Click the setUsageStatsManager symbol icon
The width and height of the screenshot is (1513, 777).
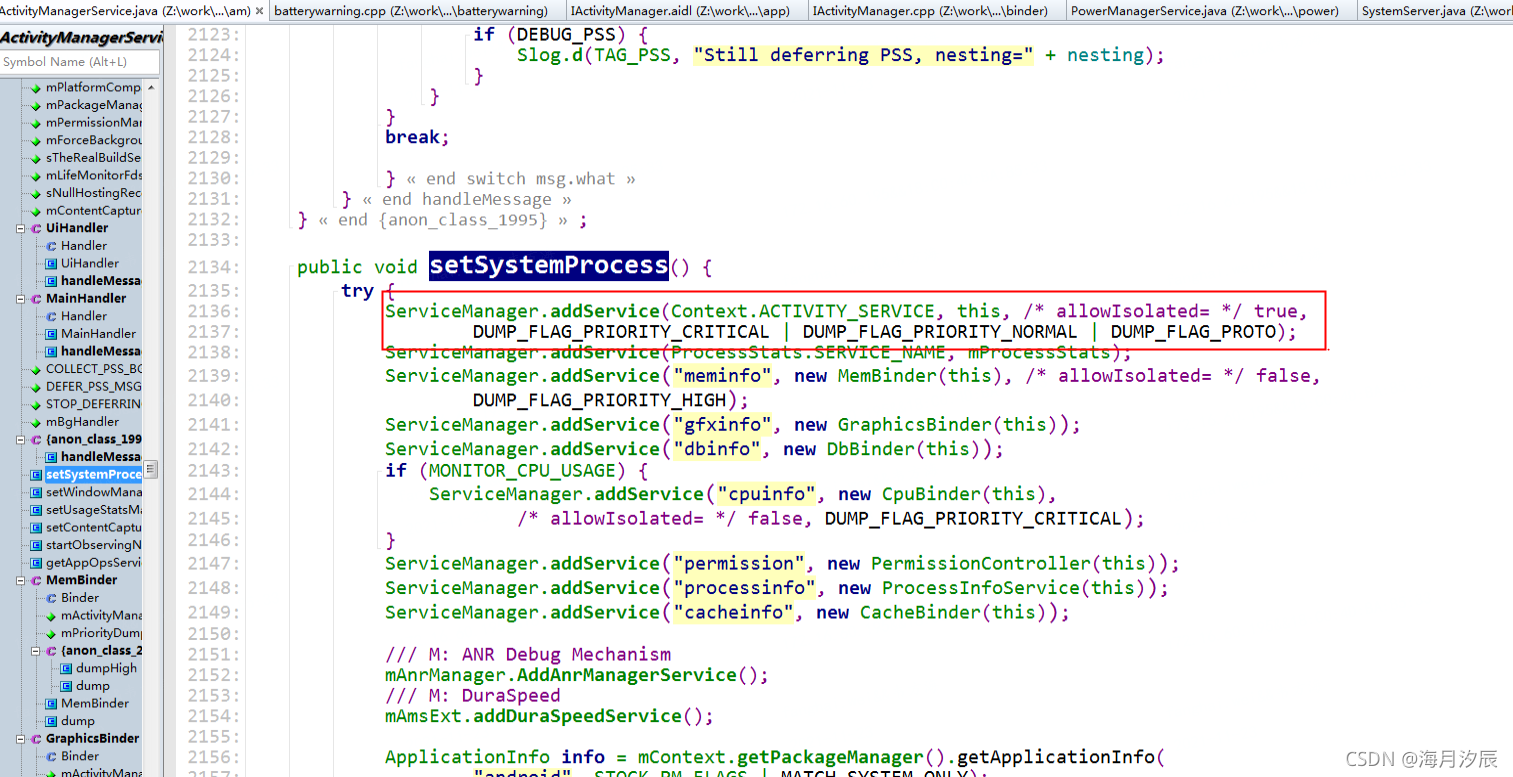click(36, 509)
